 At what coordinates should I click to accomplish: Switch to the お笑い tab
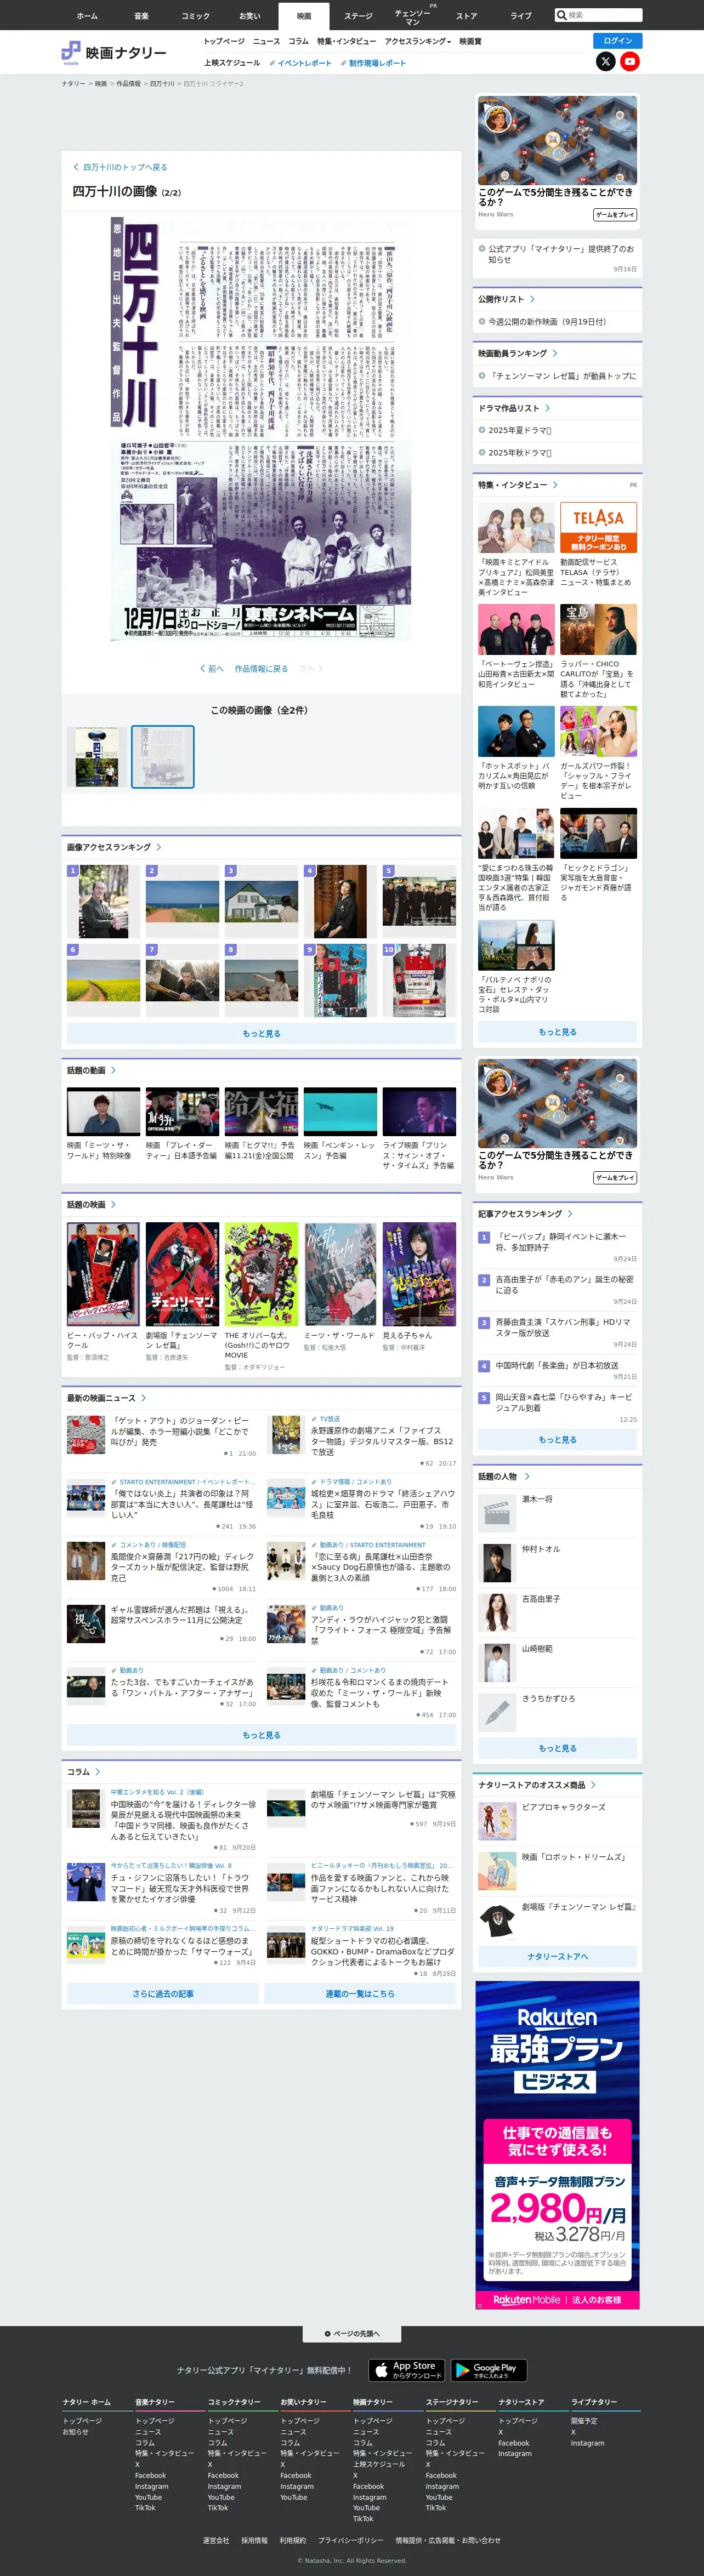coord(250,15)
